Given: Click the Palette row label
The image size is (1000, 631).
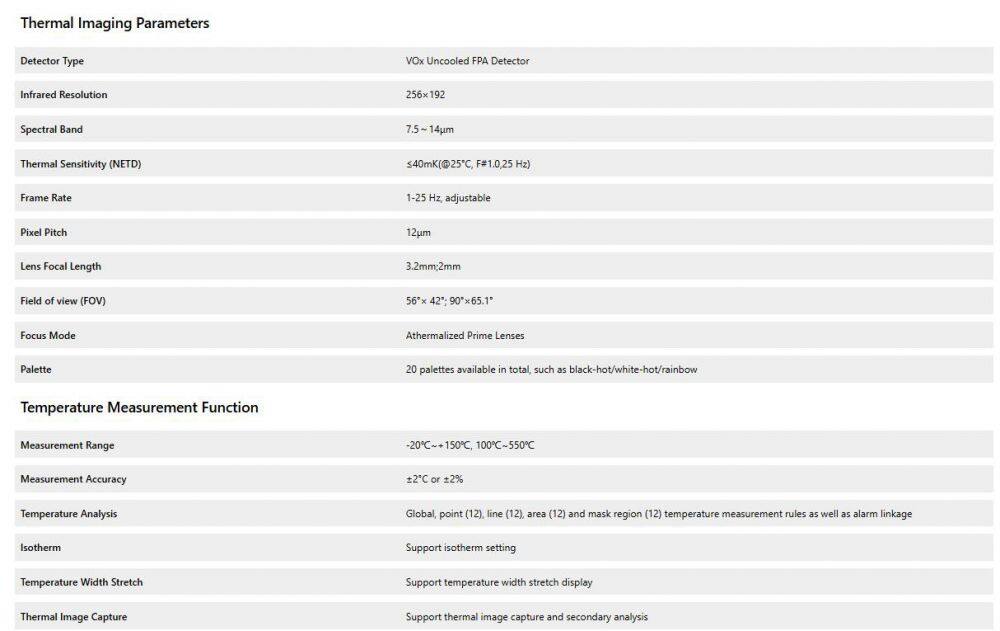Looking at the screenshot, I should pos(36,369).
